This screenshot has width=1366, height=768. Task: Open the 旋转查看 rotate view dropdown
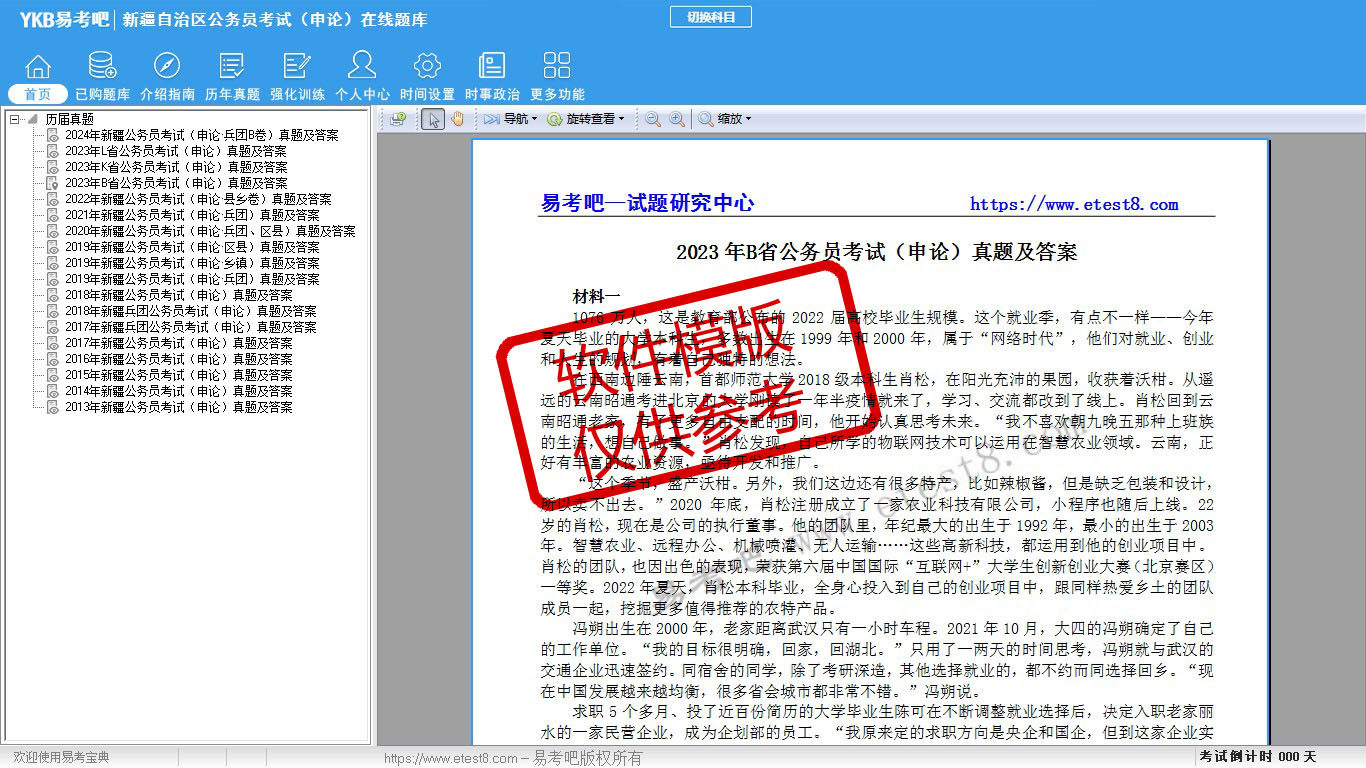[585, 119]
